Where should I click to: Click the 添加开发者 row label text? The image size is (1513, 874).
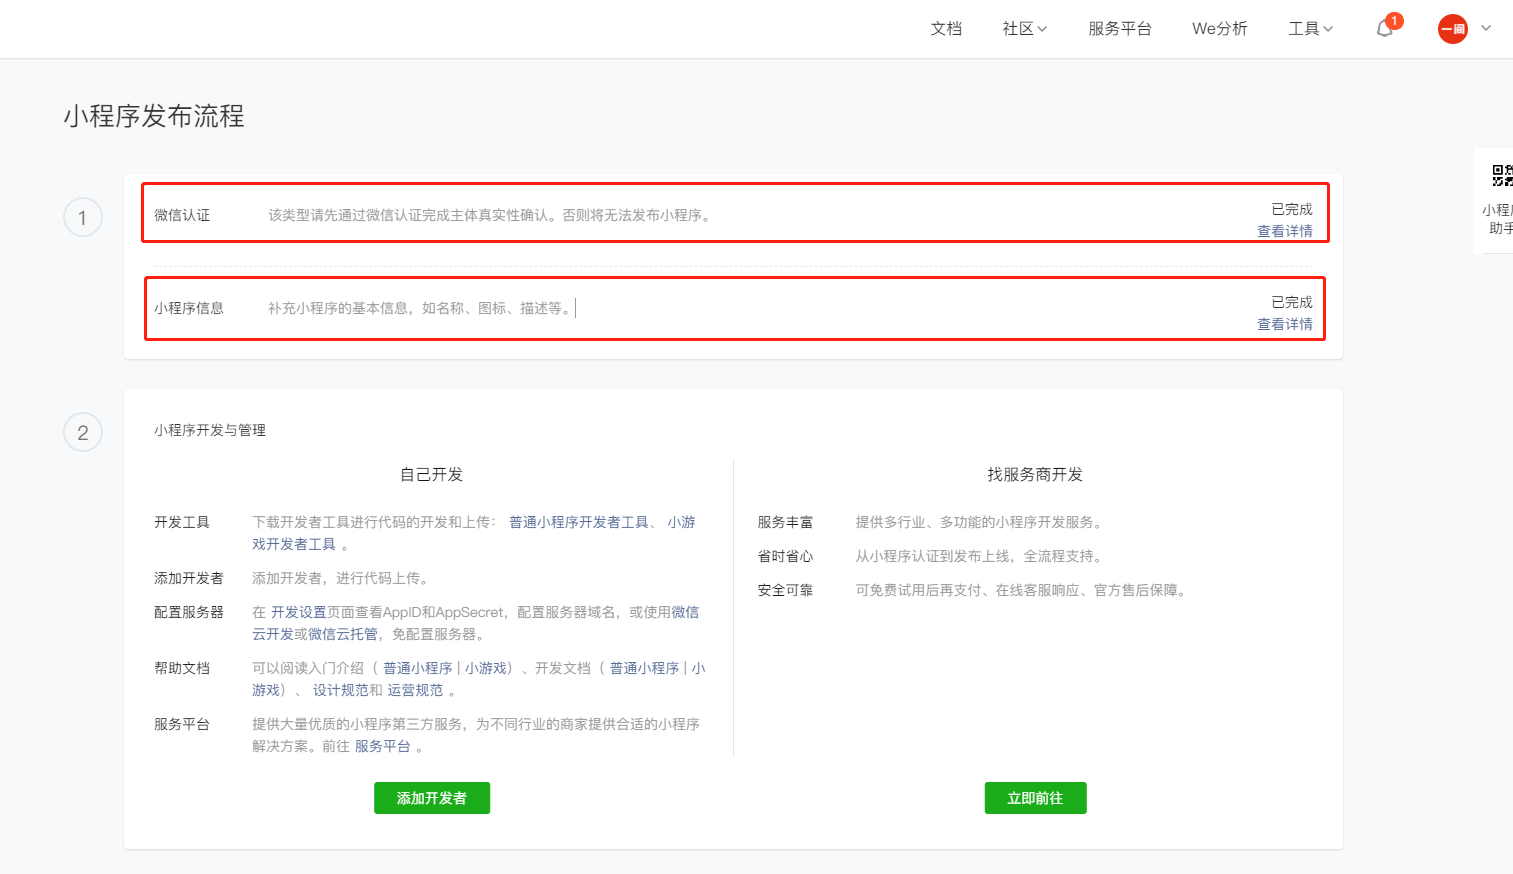pos(189,578)
